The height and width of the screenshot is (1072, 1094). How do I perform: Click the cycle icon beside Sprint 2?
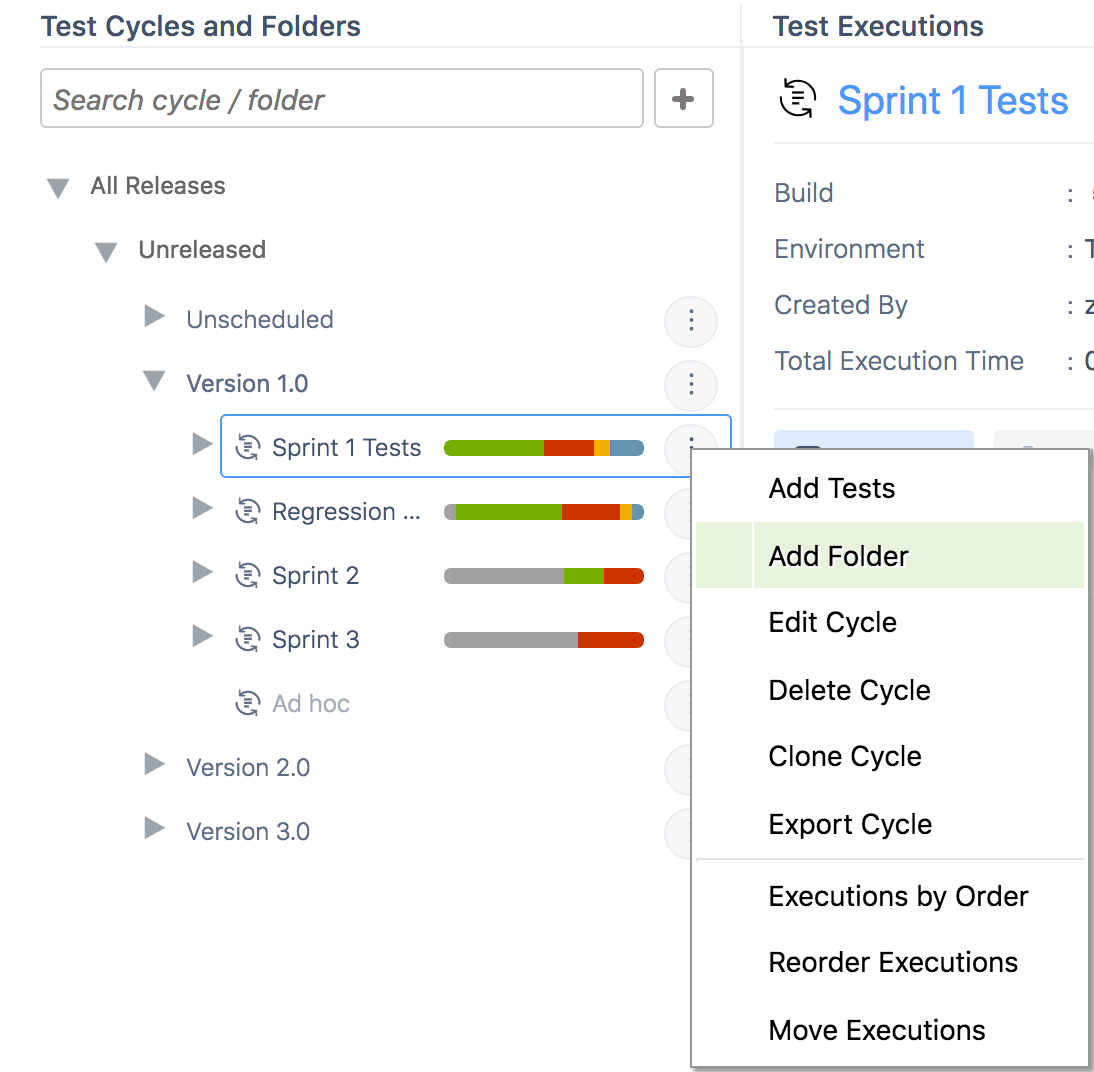click(x=248, y=575)
